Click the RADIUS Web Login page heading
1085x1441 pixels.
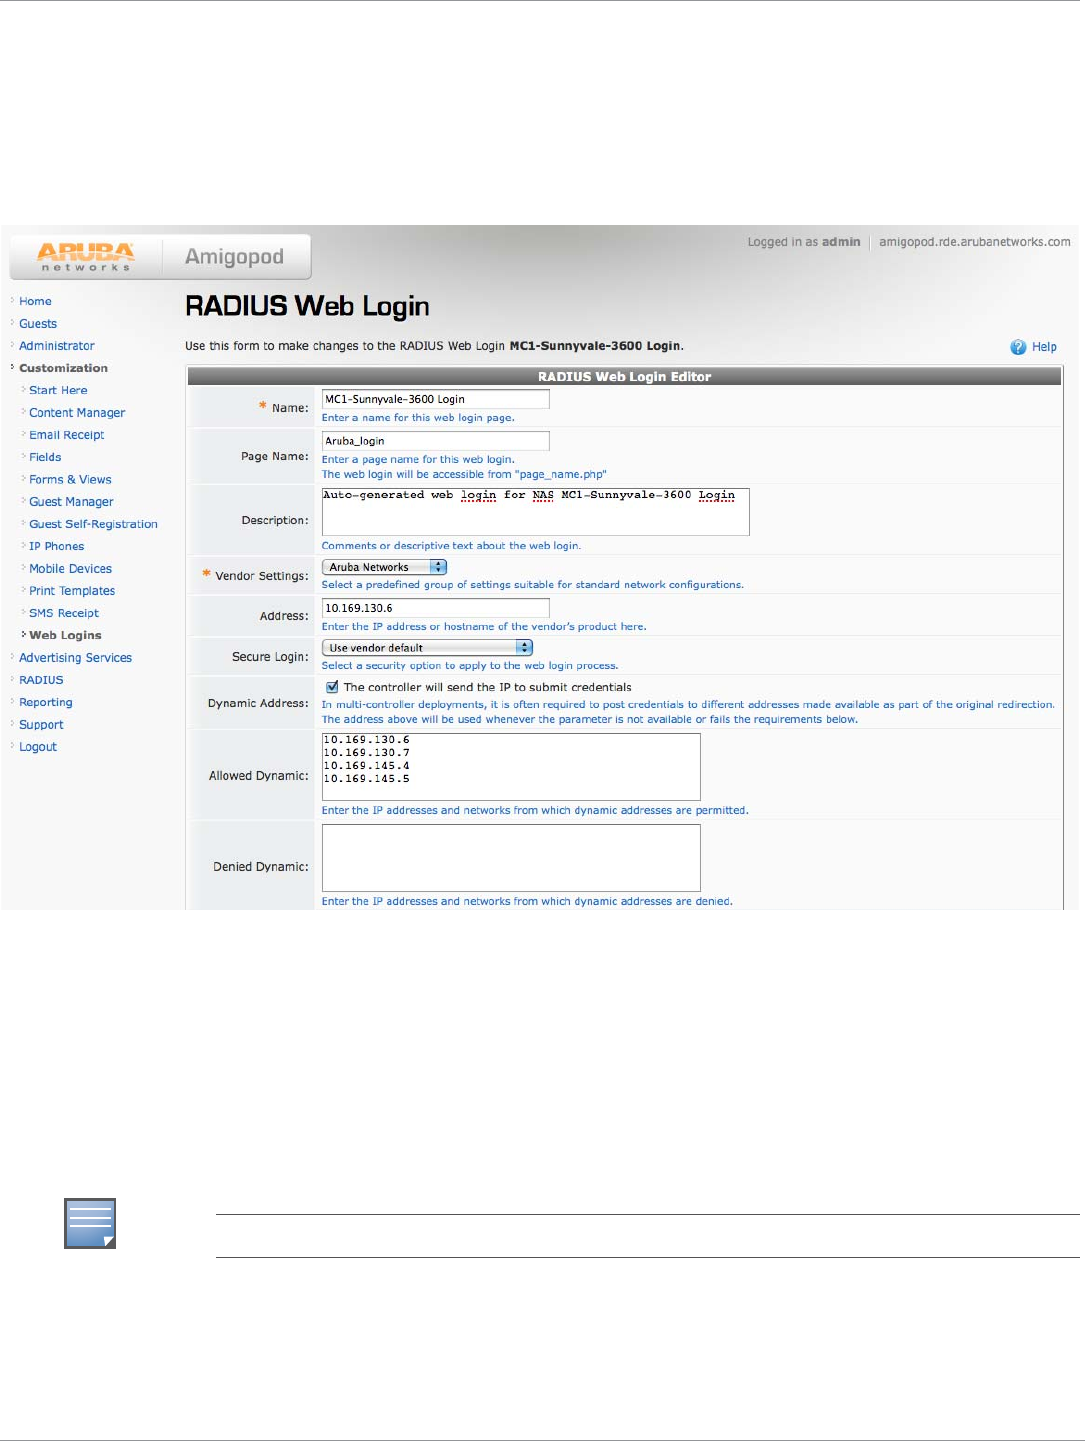[308, 306]
